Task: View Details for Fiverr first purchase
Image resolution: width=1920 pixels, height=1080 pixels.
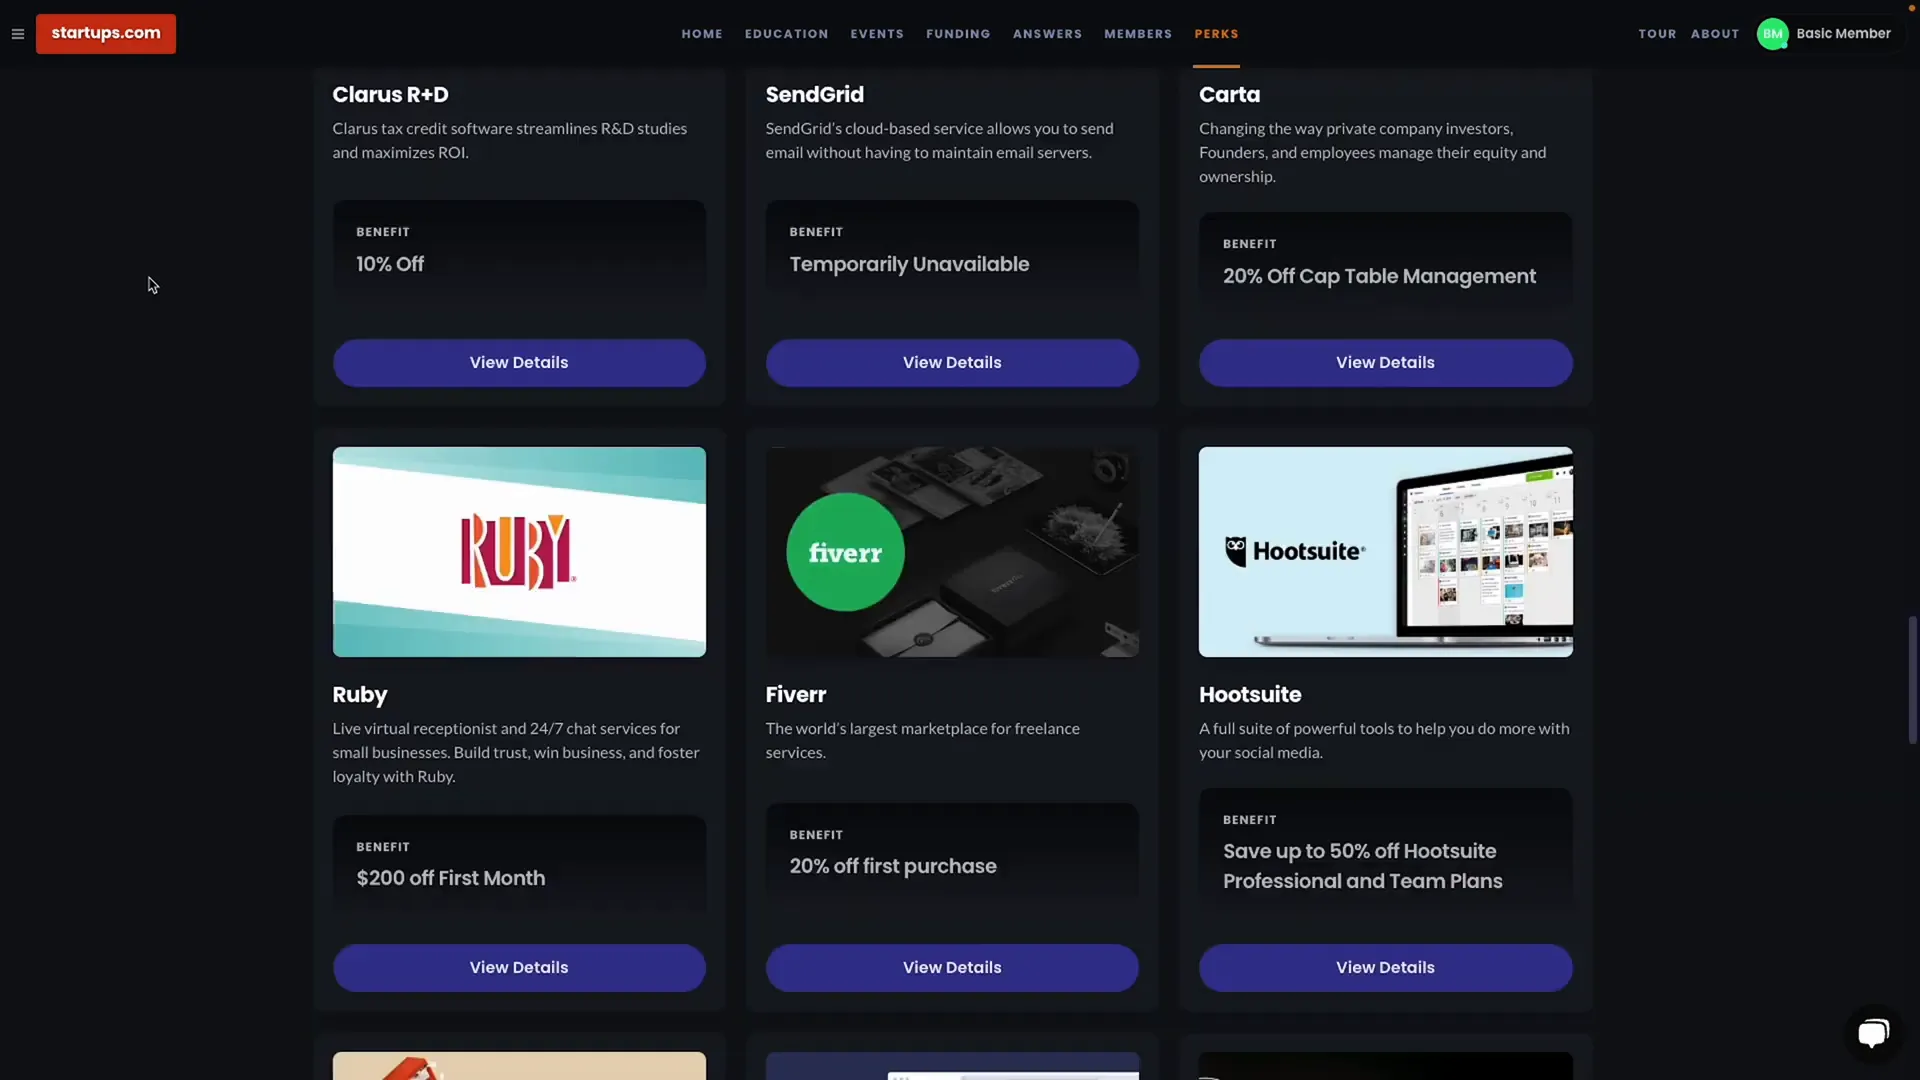Action: [952, 967]
